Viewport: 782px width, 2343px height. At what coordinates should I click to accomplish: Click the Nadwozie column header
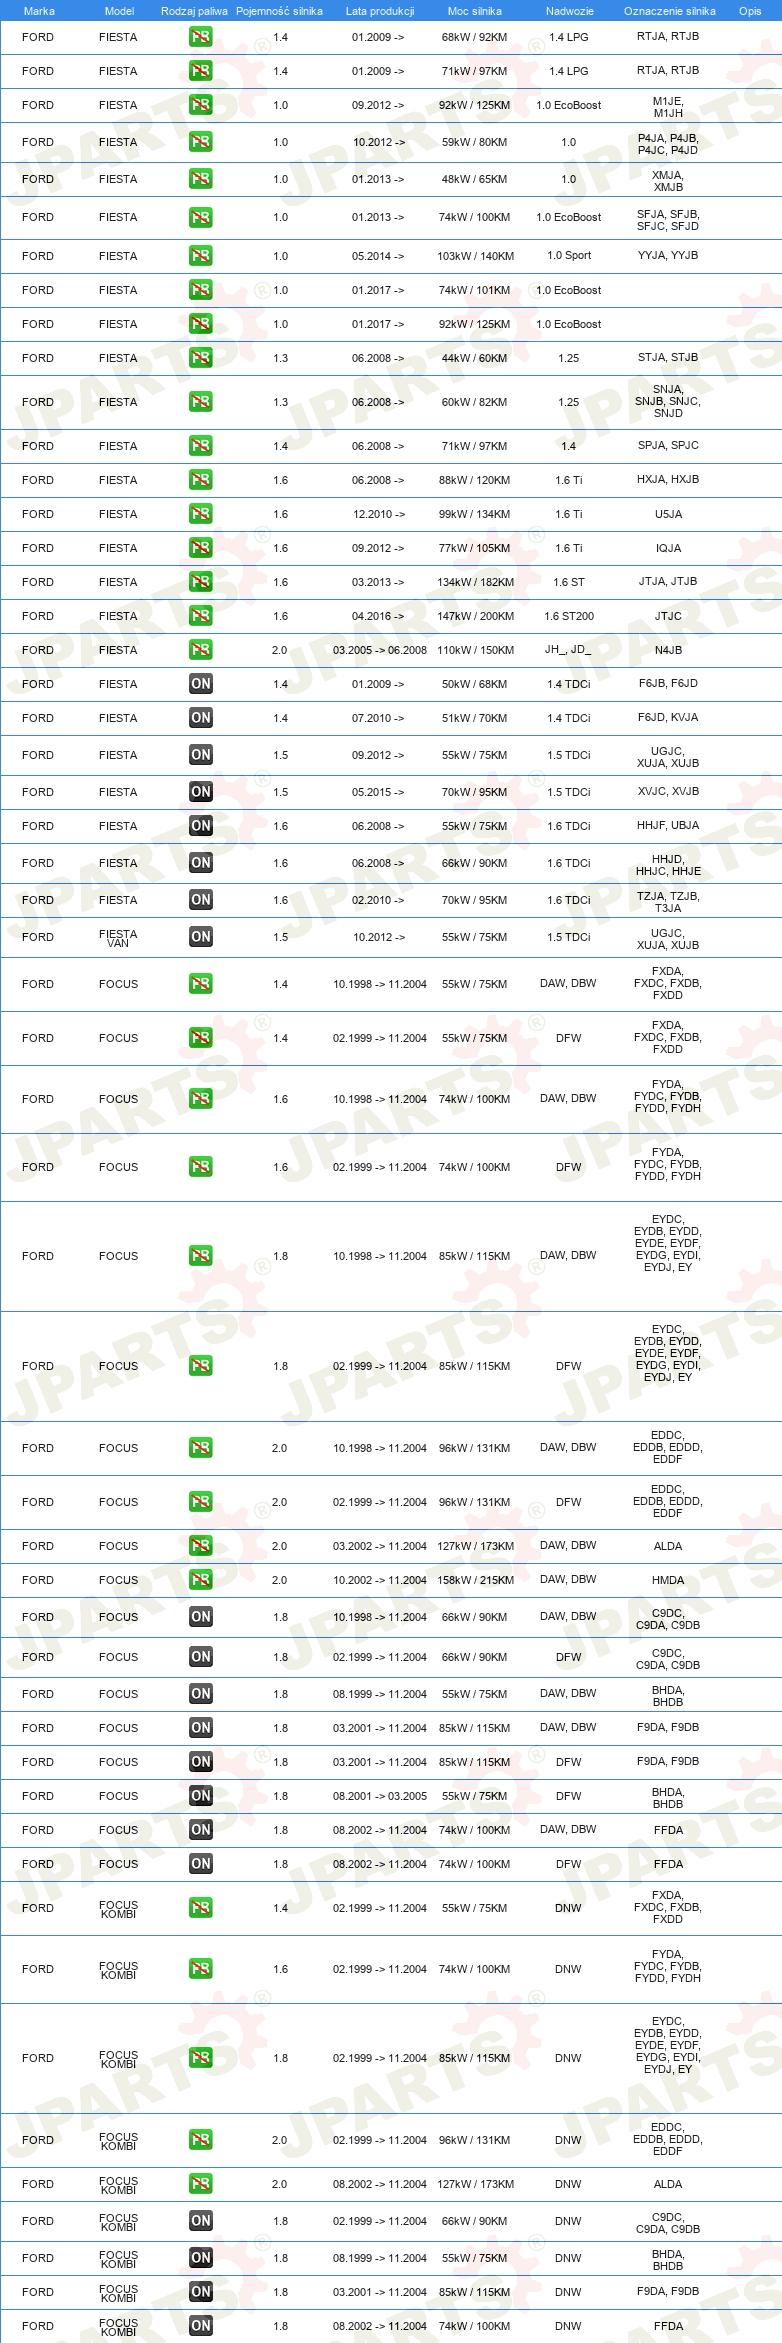pyautogui.click(x=570, y=11)
